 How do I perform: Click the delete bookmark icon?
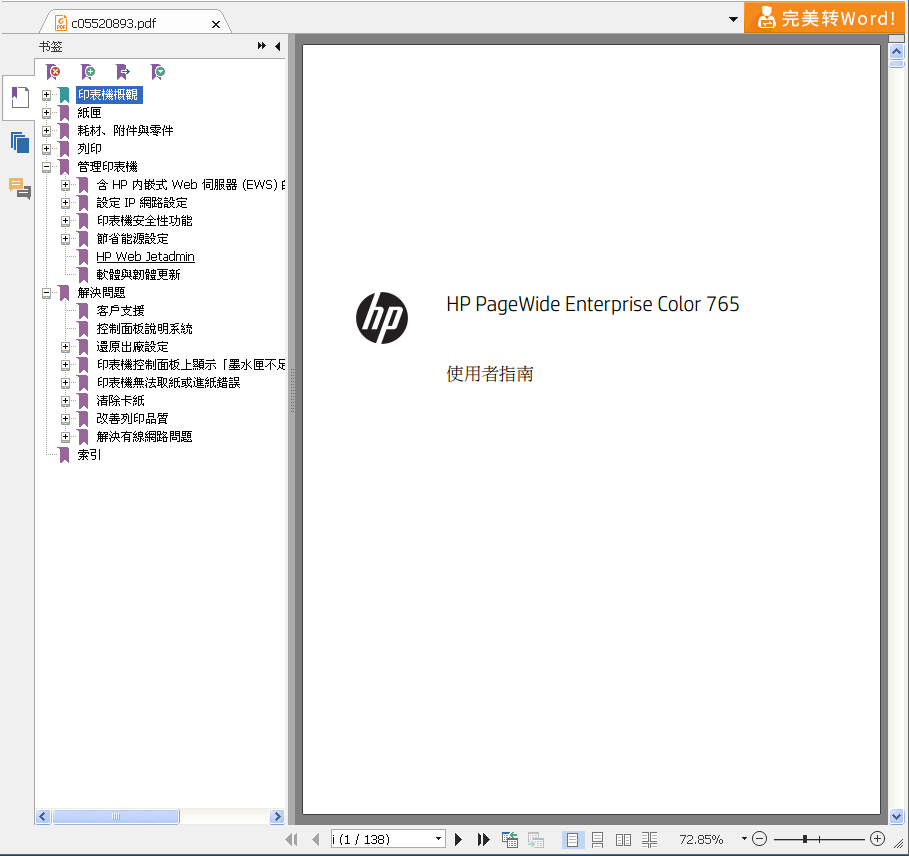[53, 72]
